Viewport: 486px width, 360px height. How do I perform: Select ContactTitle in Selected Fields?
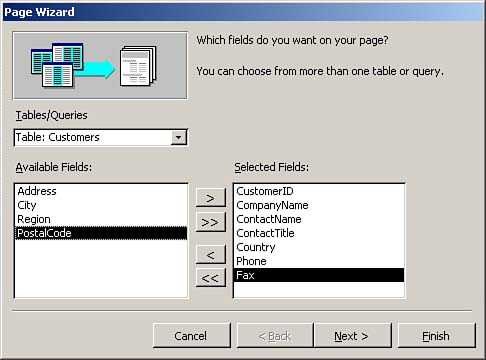coord(319,233)
